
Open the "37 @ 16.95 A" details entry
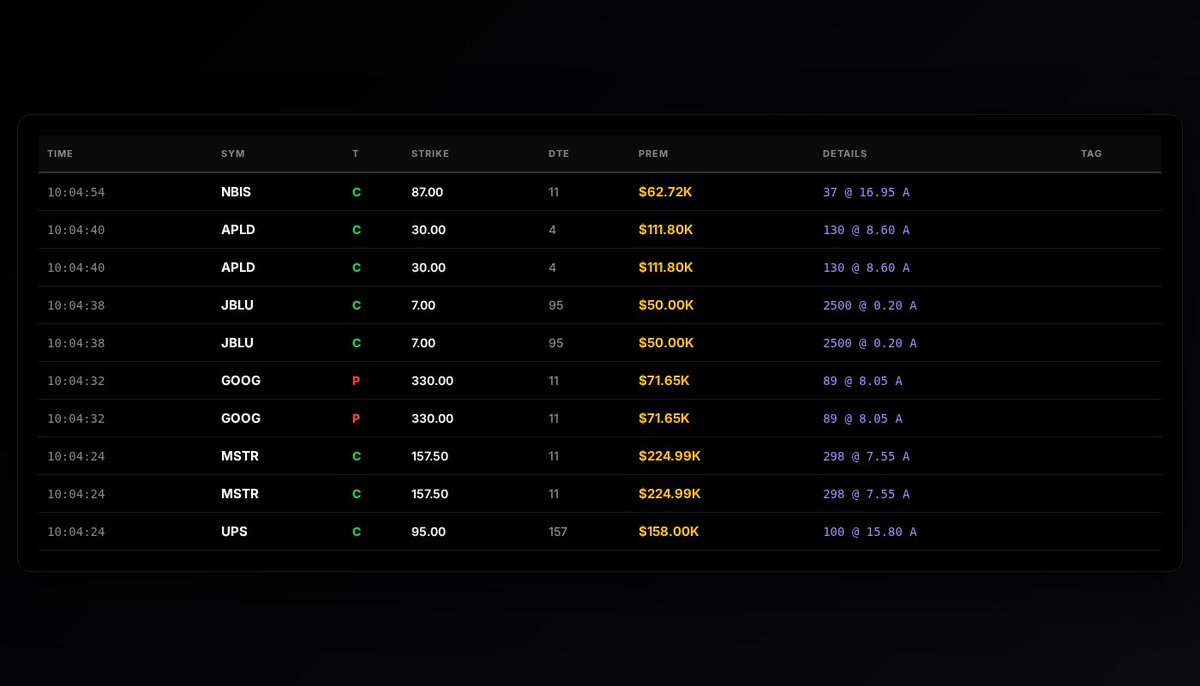coord(866,192)
